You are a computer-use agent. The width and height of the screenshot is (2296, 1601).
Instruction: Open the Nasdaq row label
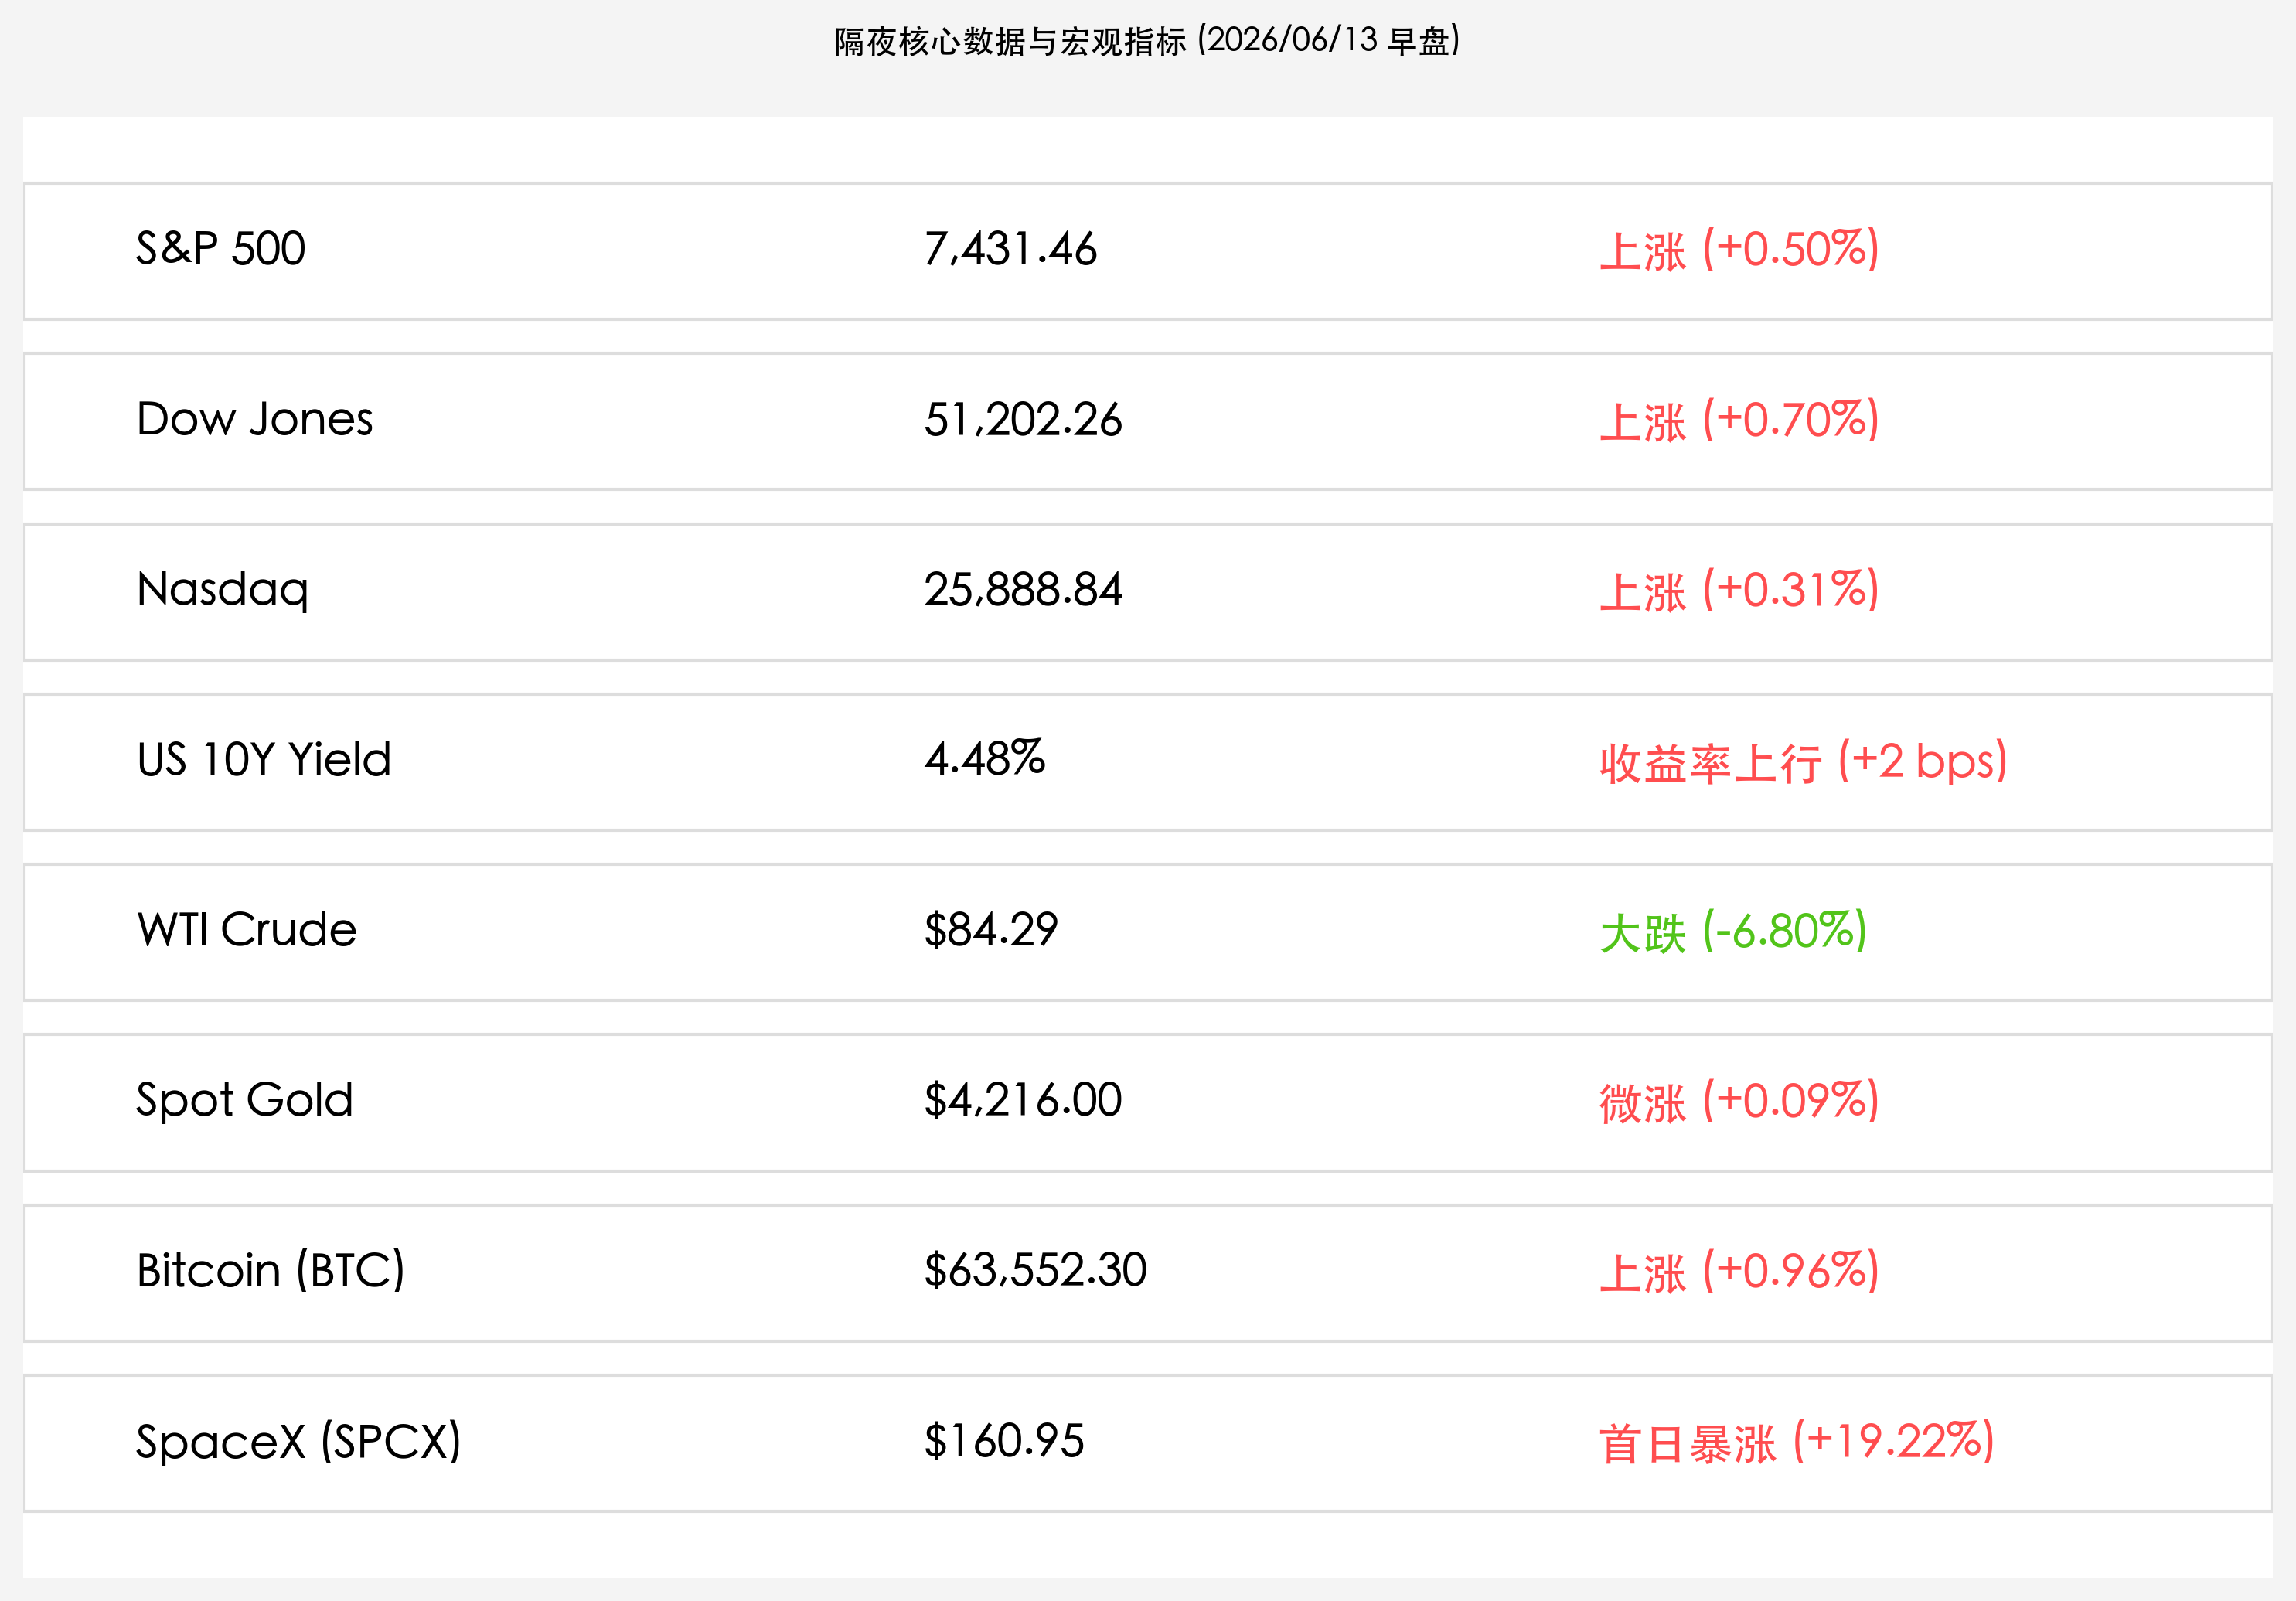222,591
